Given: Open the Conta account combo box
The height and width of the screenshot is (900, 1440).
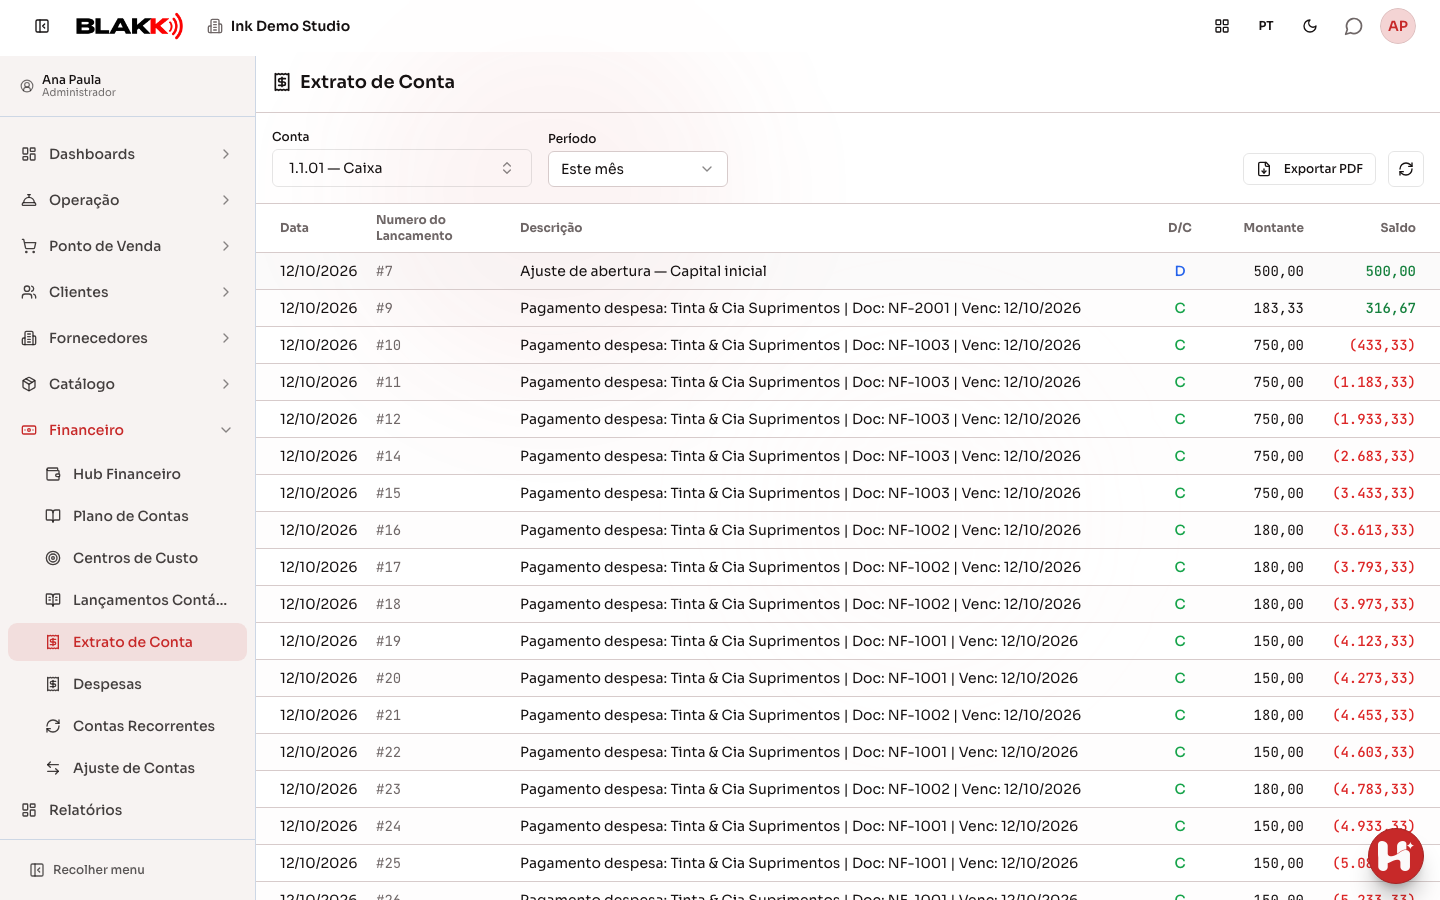Looking at the screenshot, I should click(401, 168).
